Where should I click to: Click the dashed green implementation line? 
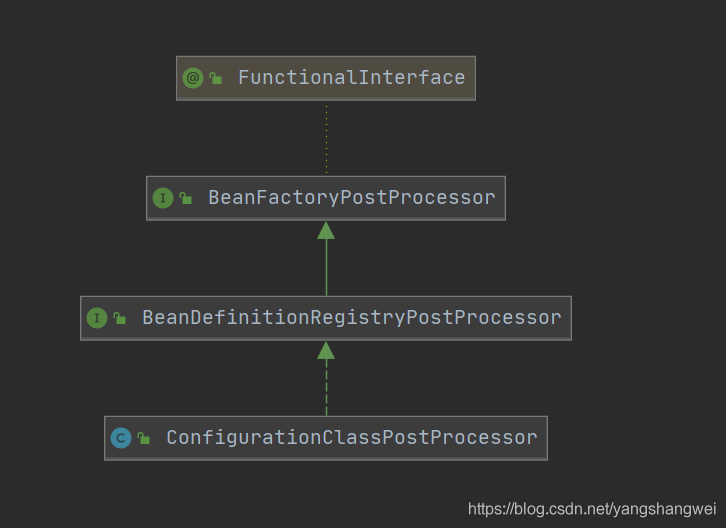click(x=326, y=388)
